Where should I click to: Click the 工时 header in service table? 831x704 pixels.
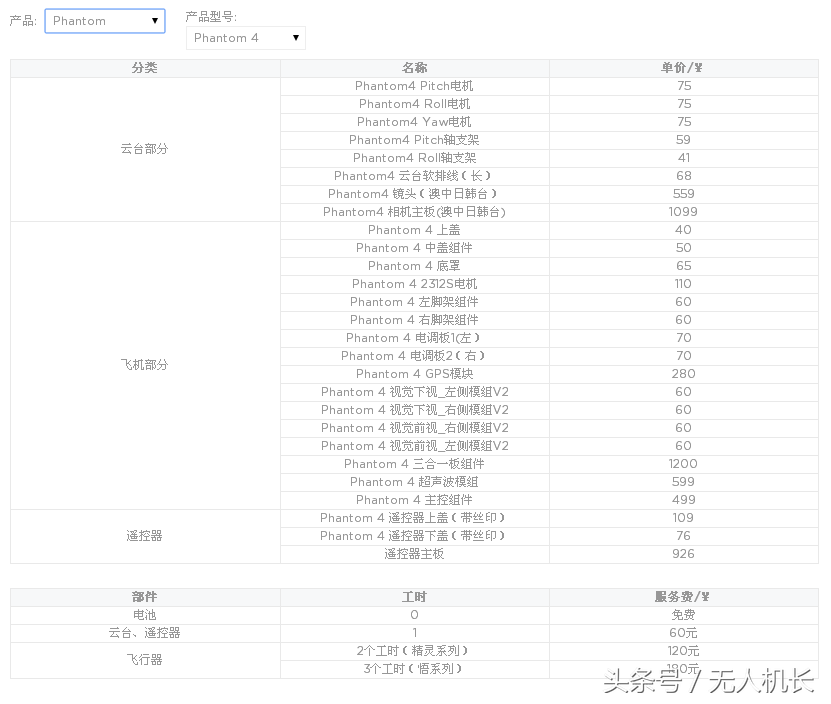tap(414, 597)
